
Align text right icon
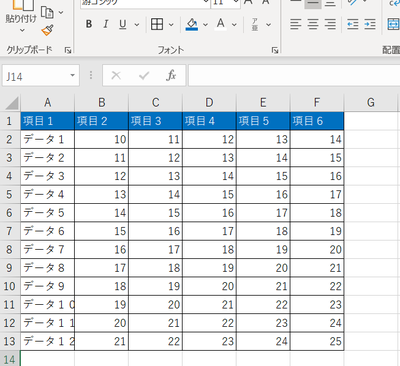(x=330, y=24)
